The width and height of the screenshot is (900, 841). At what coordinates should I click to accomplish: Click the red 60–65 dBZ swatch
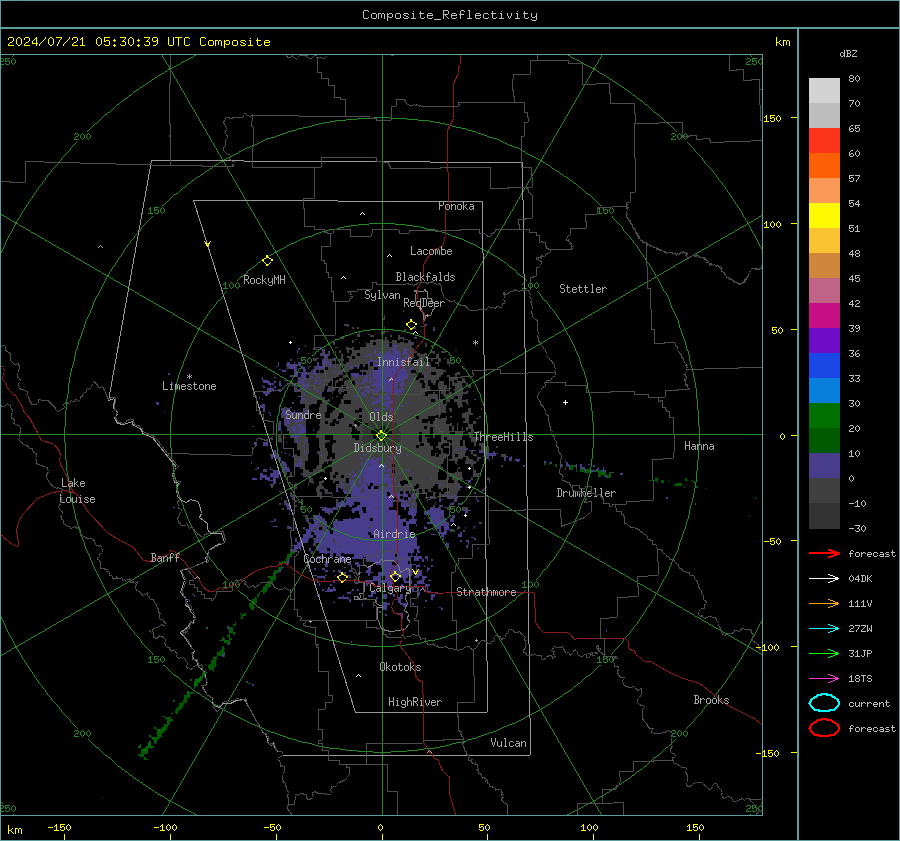pyautogui.click(x=824, y=141)
